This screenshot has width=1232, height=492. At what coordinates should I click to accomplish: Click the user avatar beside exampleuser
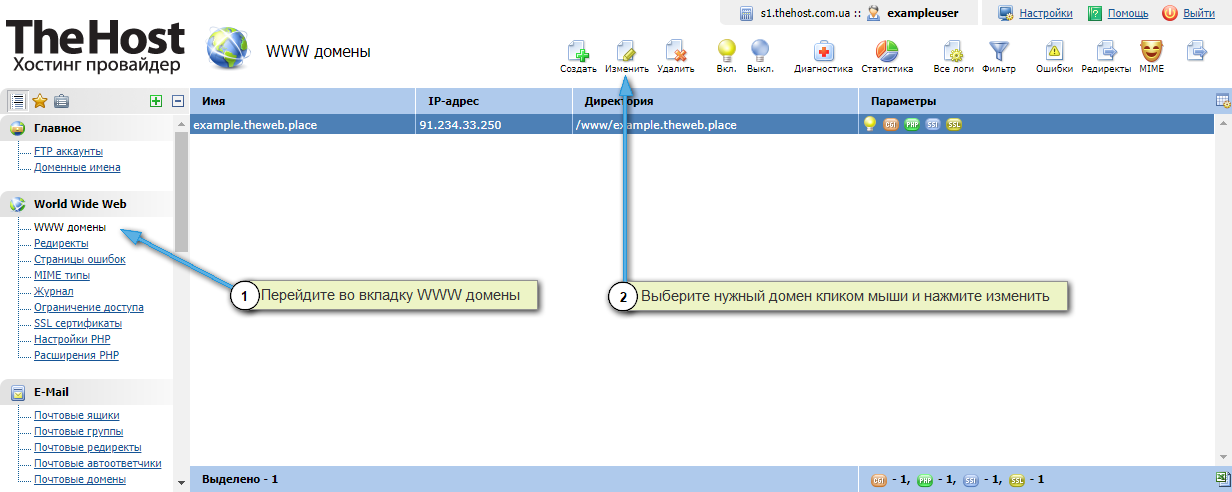pyautogui.click(x=874, y=13)
